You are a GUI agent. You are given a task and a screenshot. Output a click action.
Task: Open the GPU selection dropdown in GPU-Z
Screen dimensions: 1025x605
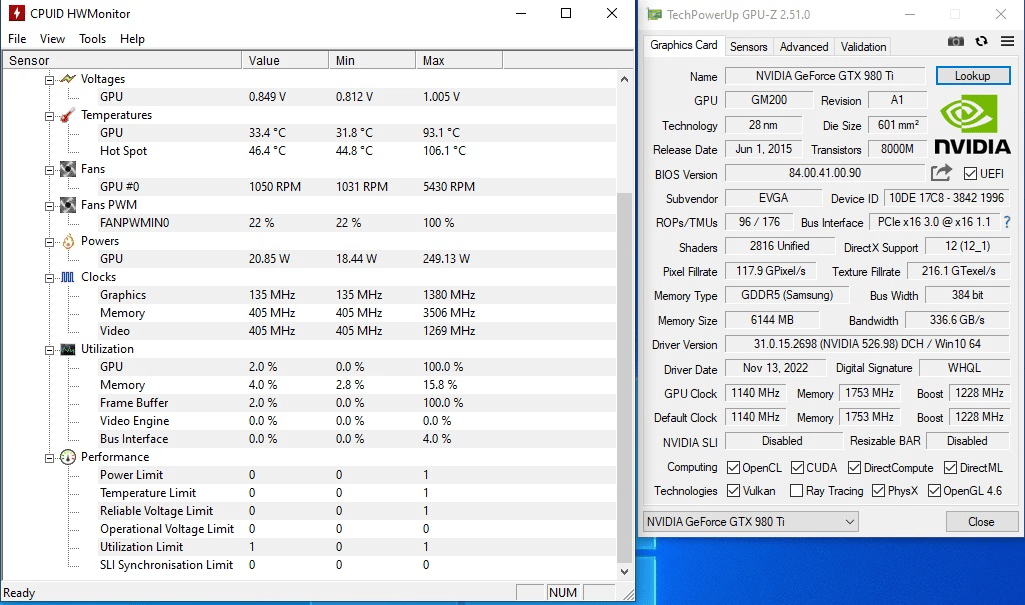pos(750,521)
